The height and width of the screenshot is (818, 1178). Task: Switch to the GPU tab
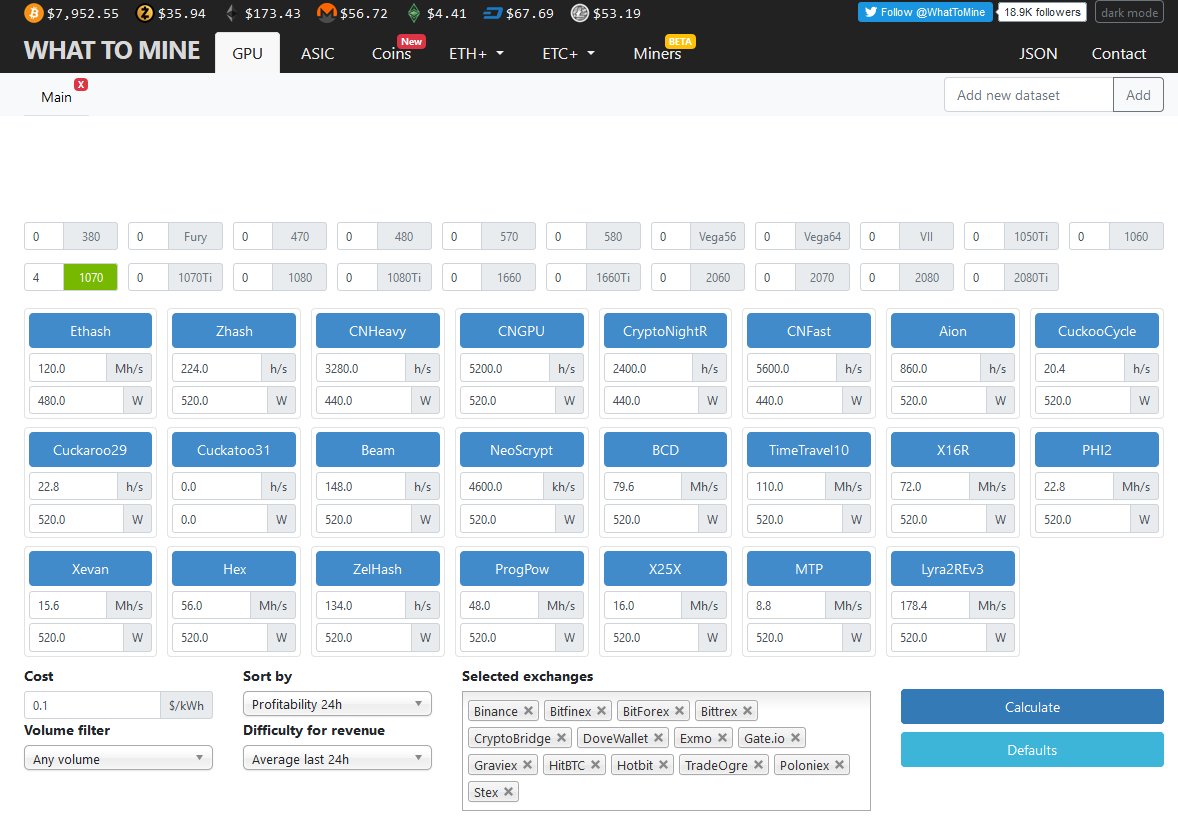tap(247, 53)
